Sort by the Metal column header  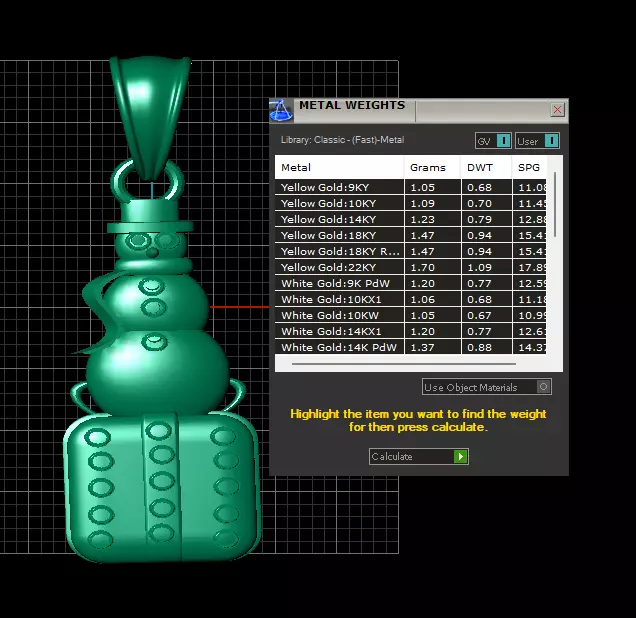pos(339,167)
